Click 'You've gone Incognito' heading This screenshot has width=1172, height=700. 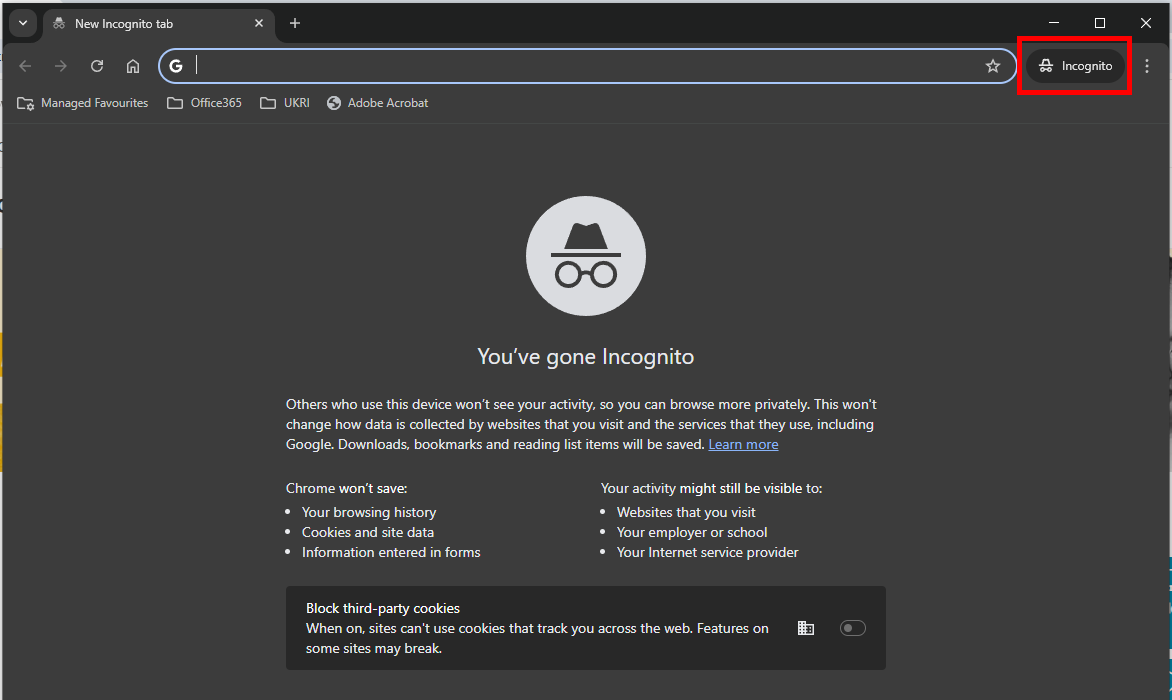coord(586,357)
